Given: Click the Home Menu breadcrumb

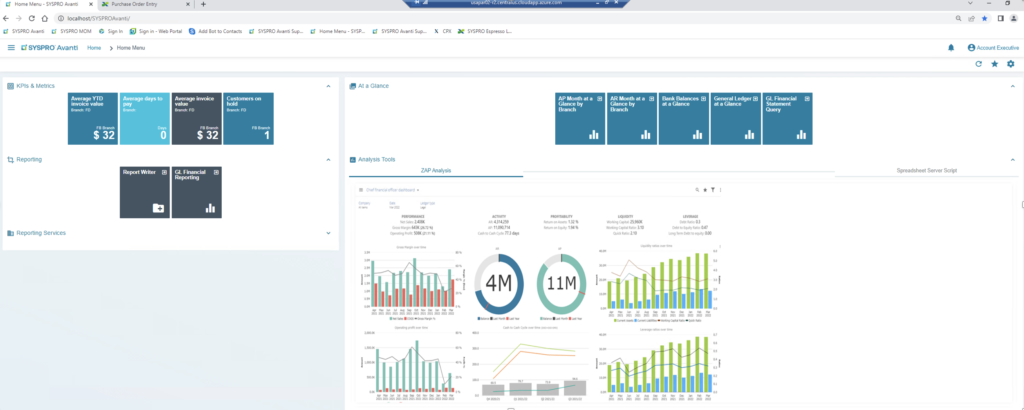Looking at the screenshot, I should click(131, 48).
